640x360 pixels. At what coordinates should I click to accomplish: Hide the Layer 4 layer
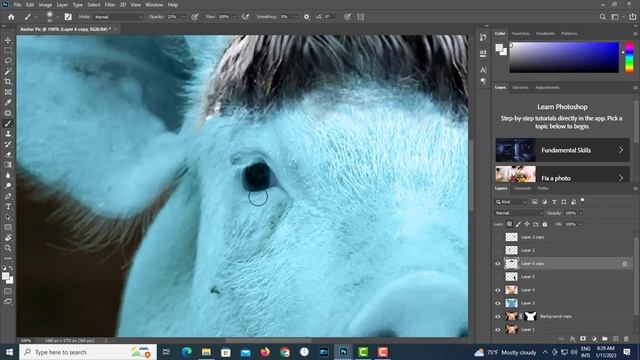(498, 290)
